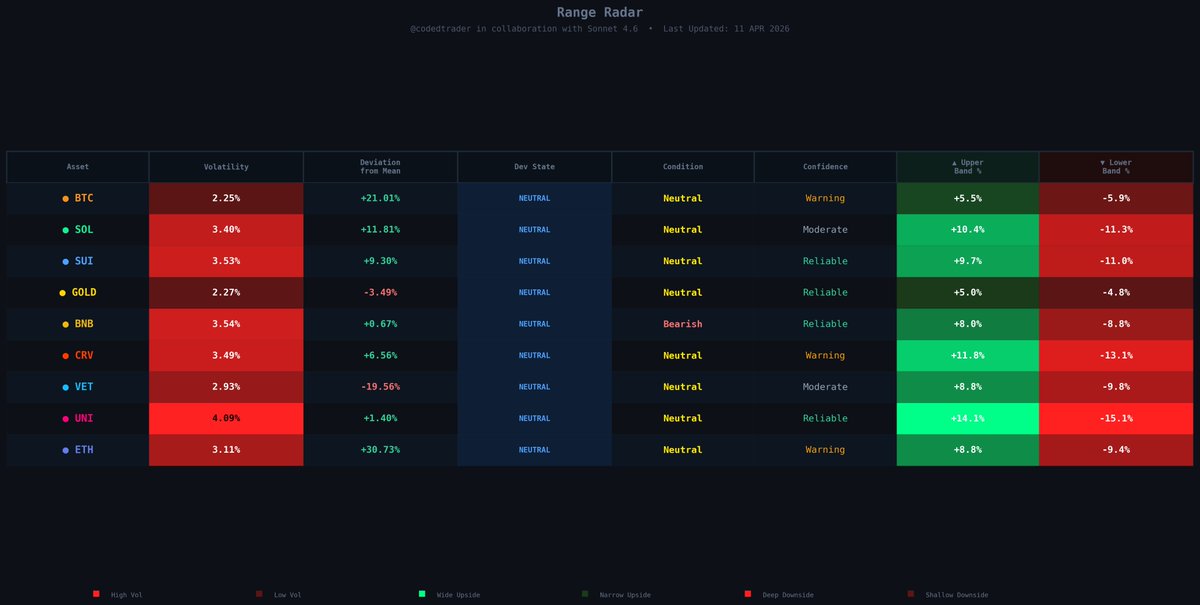1200x605 pixels.
Task: Click the NEUTRAL dev state in UNI row
Action: (x=534, y=419)
